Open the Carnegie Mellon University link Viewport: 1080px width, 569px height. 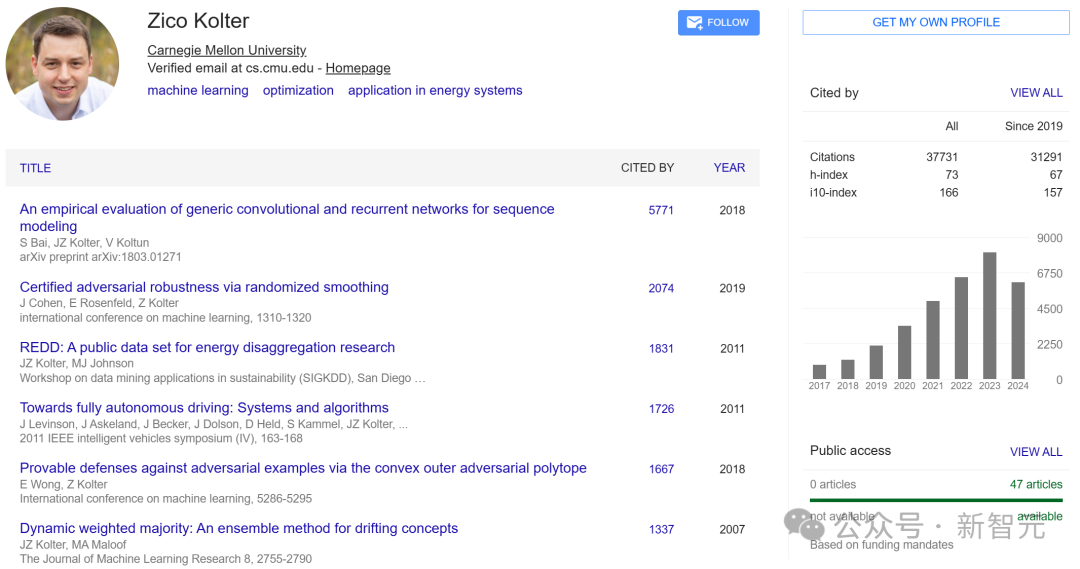[x=226, y=50]
